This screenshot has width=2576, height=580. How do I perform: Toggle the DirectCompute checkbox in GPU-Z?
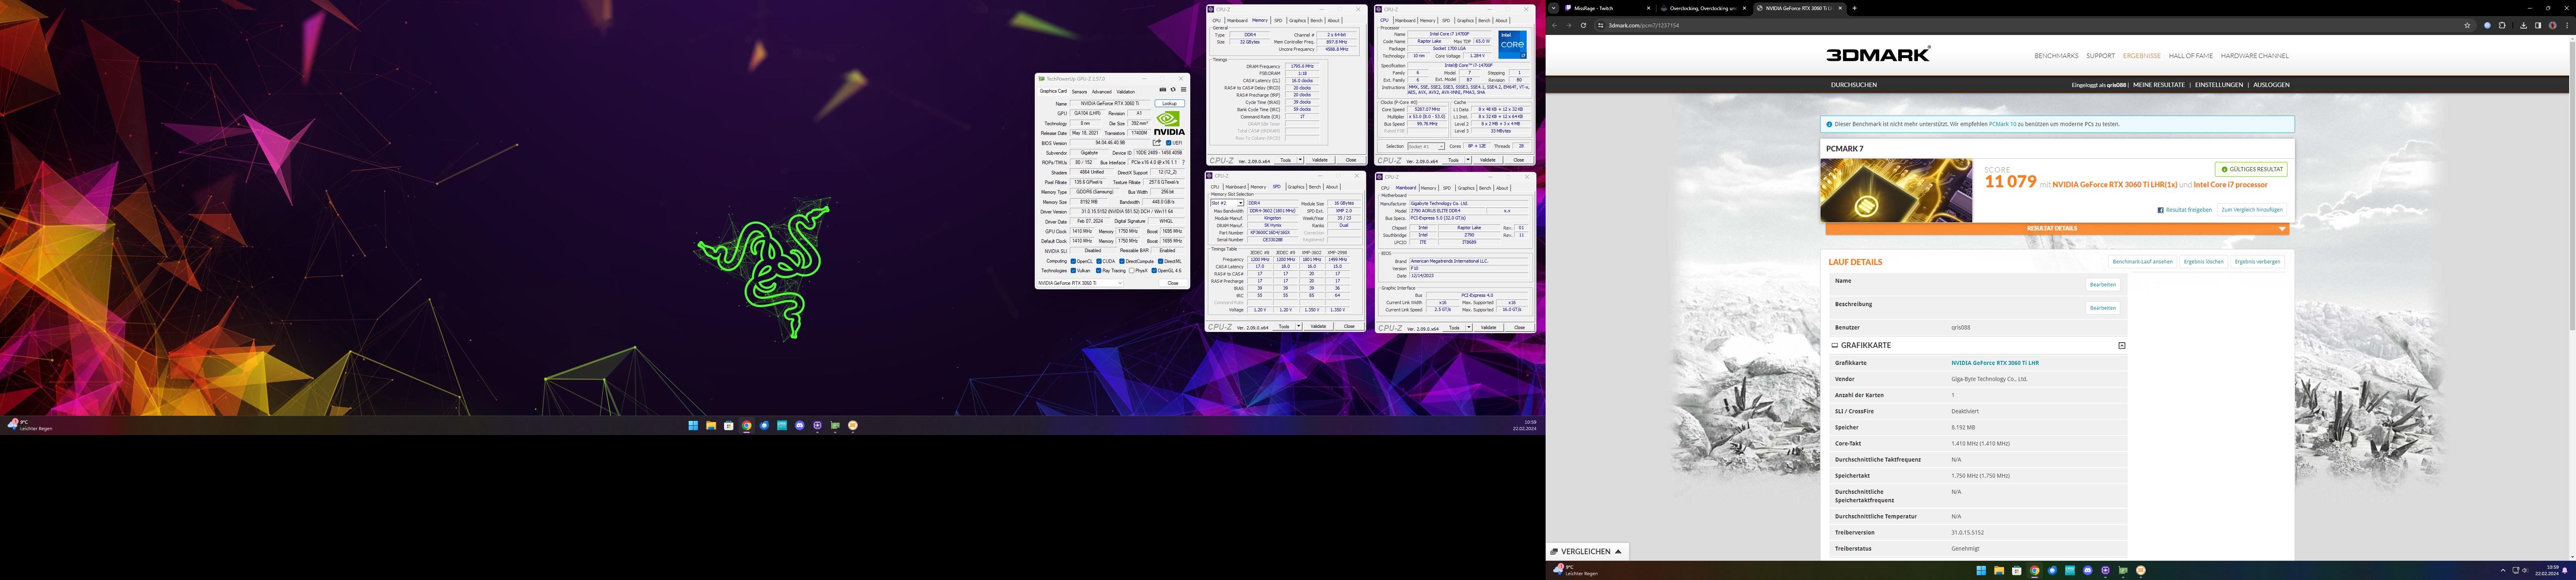(1122, 261)
